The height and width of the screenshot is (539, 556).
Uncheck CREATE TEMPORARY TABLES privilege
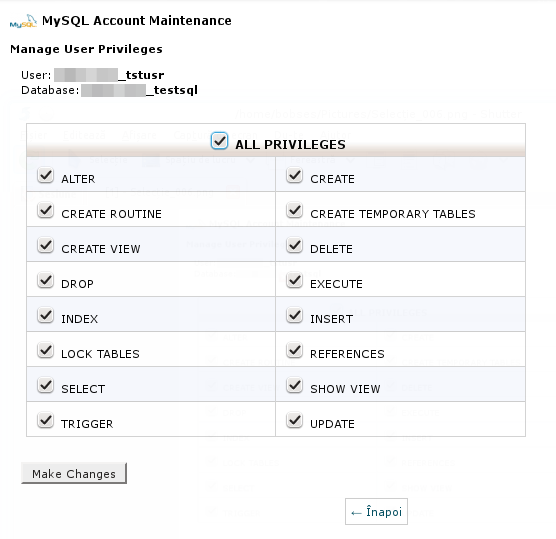[x=295, y=210]
